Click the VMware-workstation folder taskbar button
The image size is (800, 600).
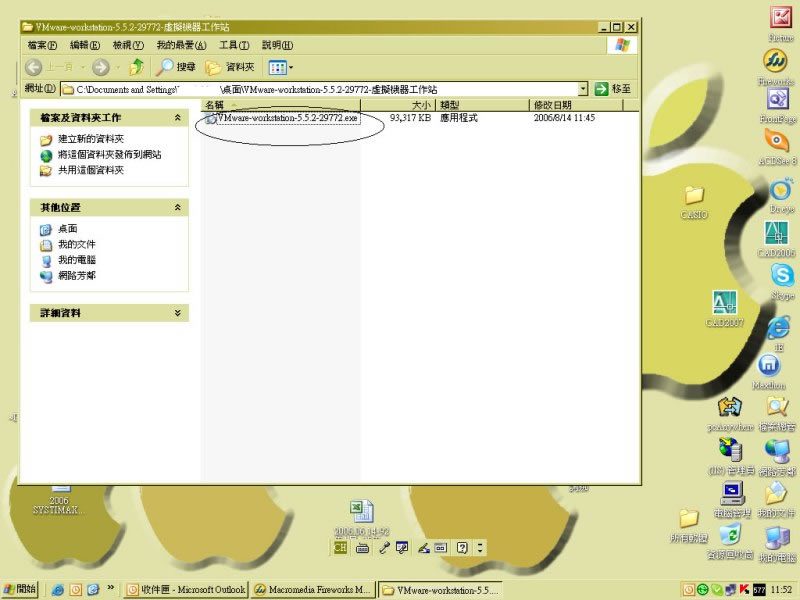pos(440,589)
